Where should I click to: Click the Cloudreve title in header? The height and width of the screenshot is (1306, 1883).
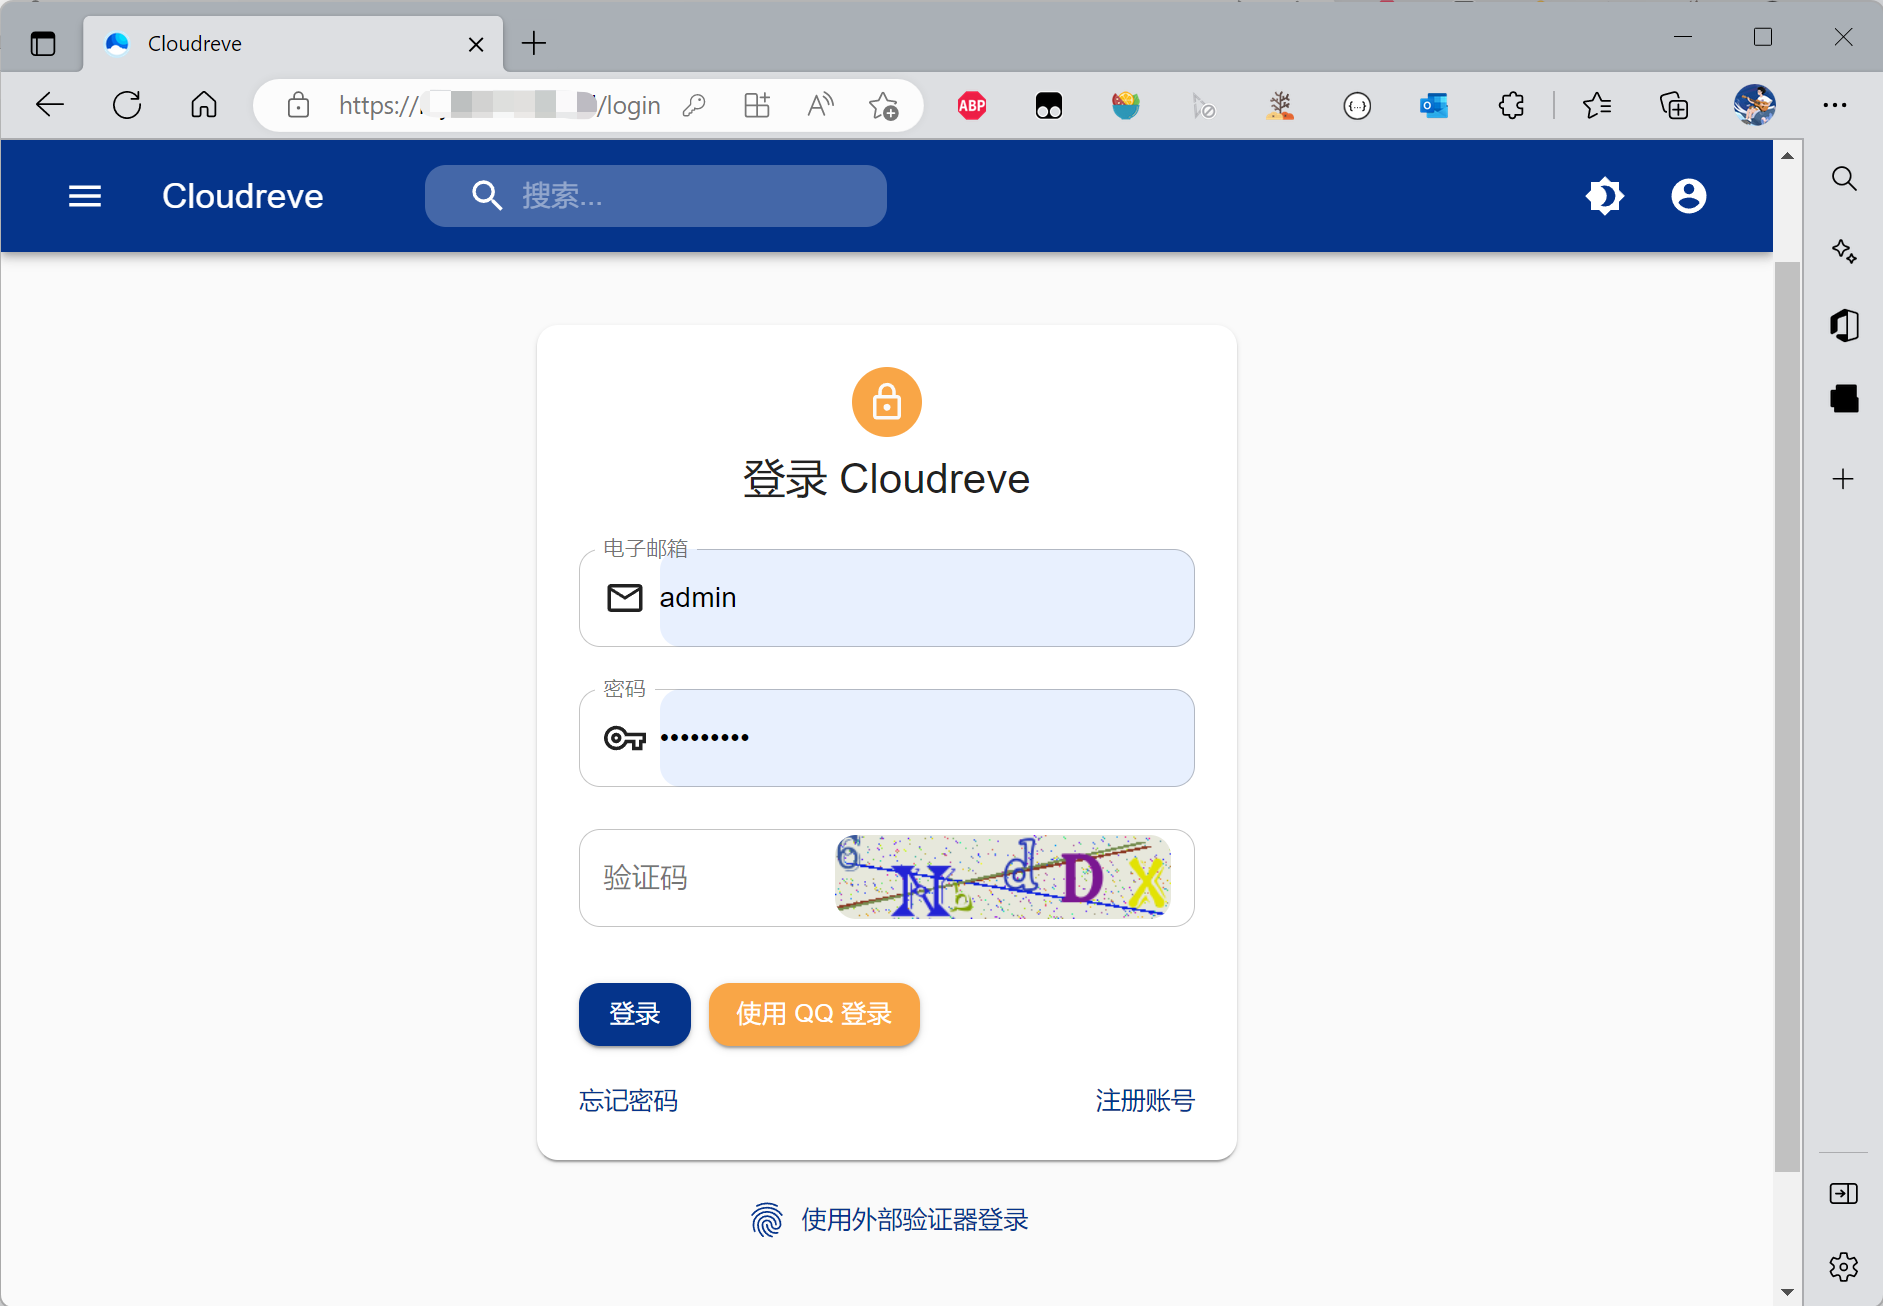[x=243, y=196]
